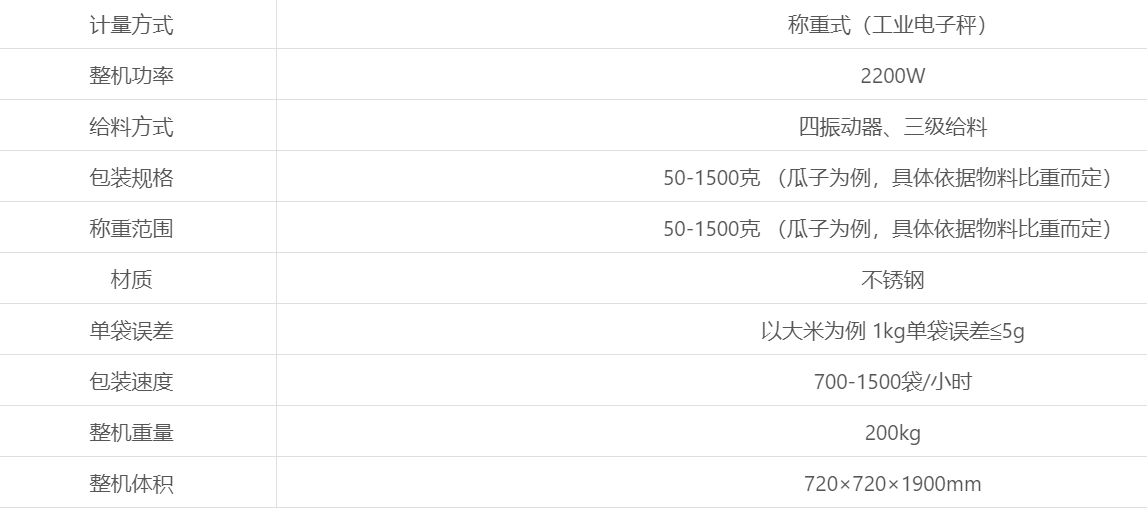Image resolution: width=1147 pixels, height=522 pixels.
Task: Select the 700-1500袋/小时 speed value
Action: pos(892,382)
